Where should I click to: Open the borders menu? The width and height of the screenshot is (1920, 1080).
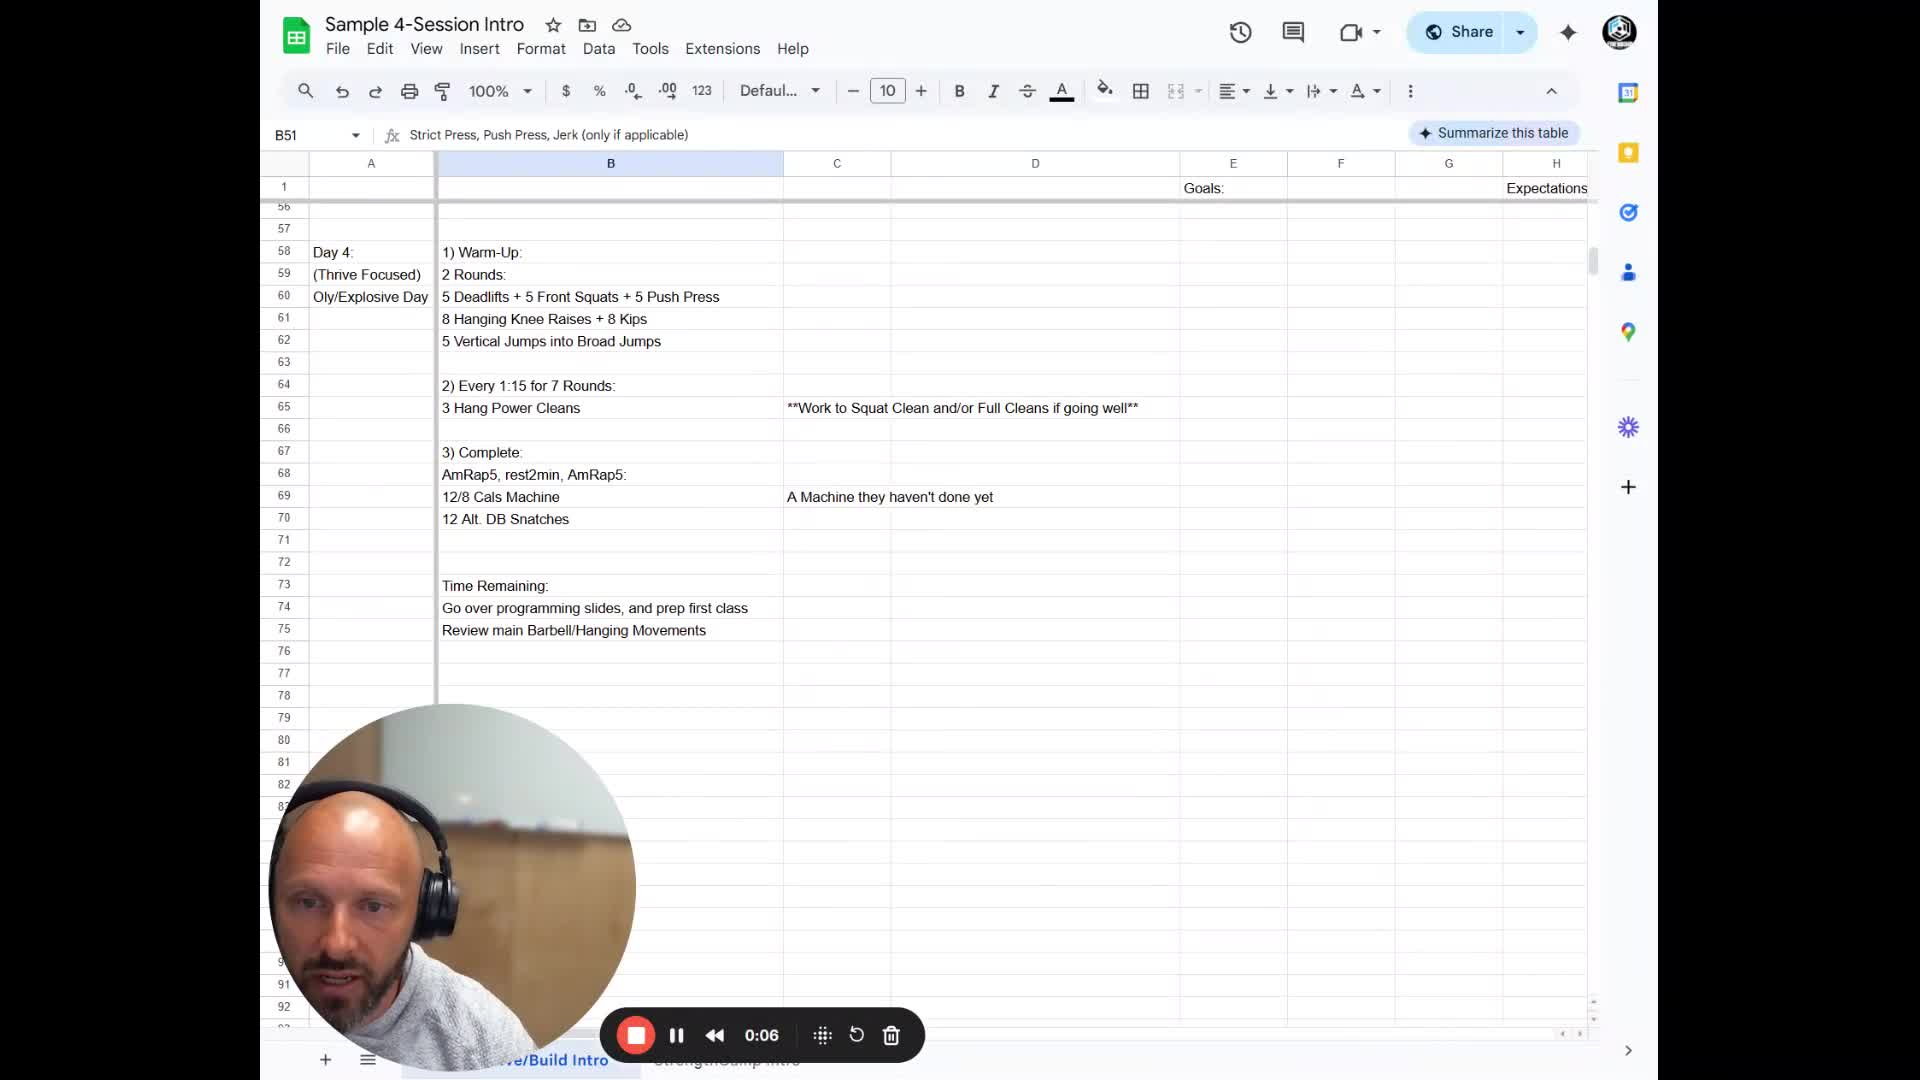point(1140,91)
